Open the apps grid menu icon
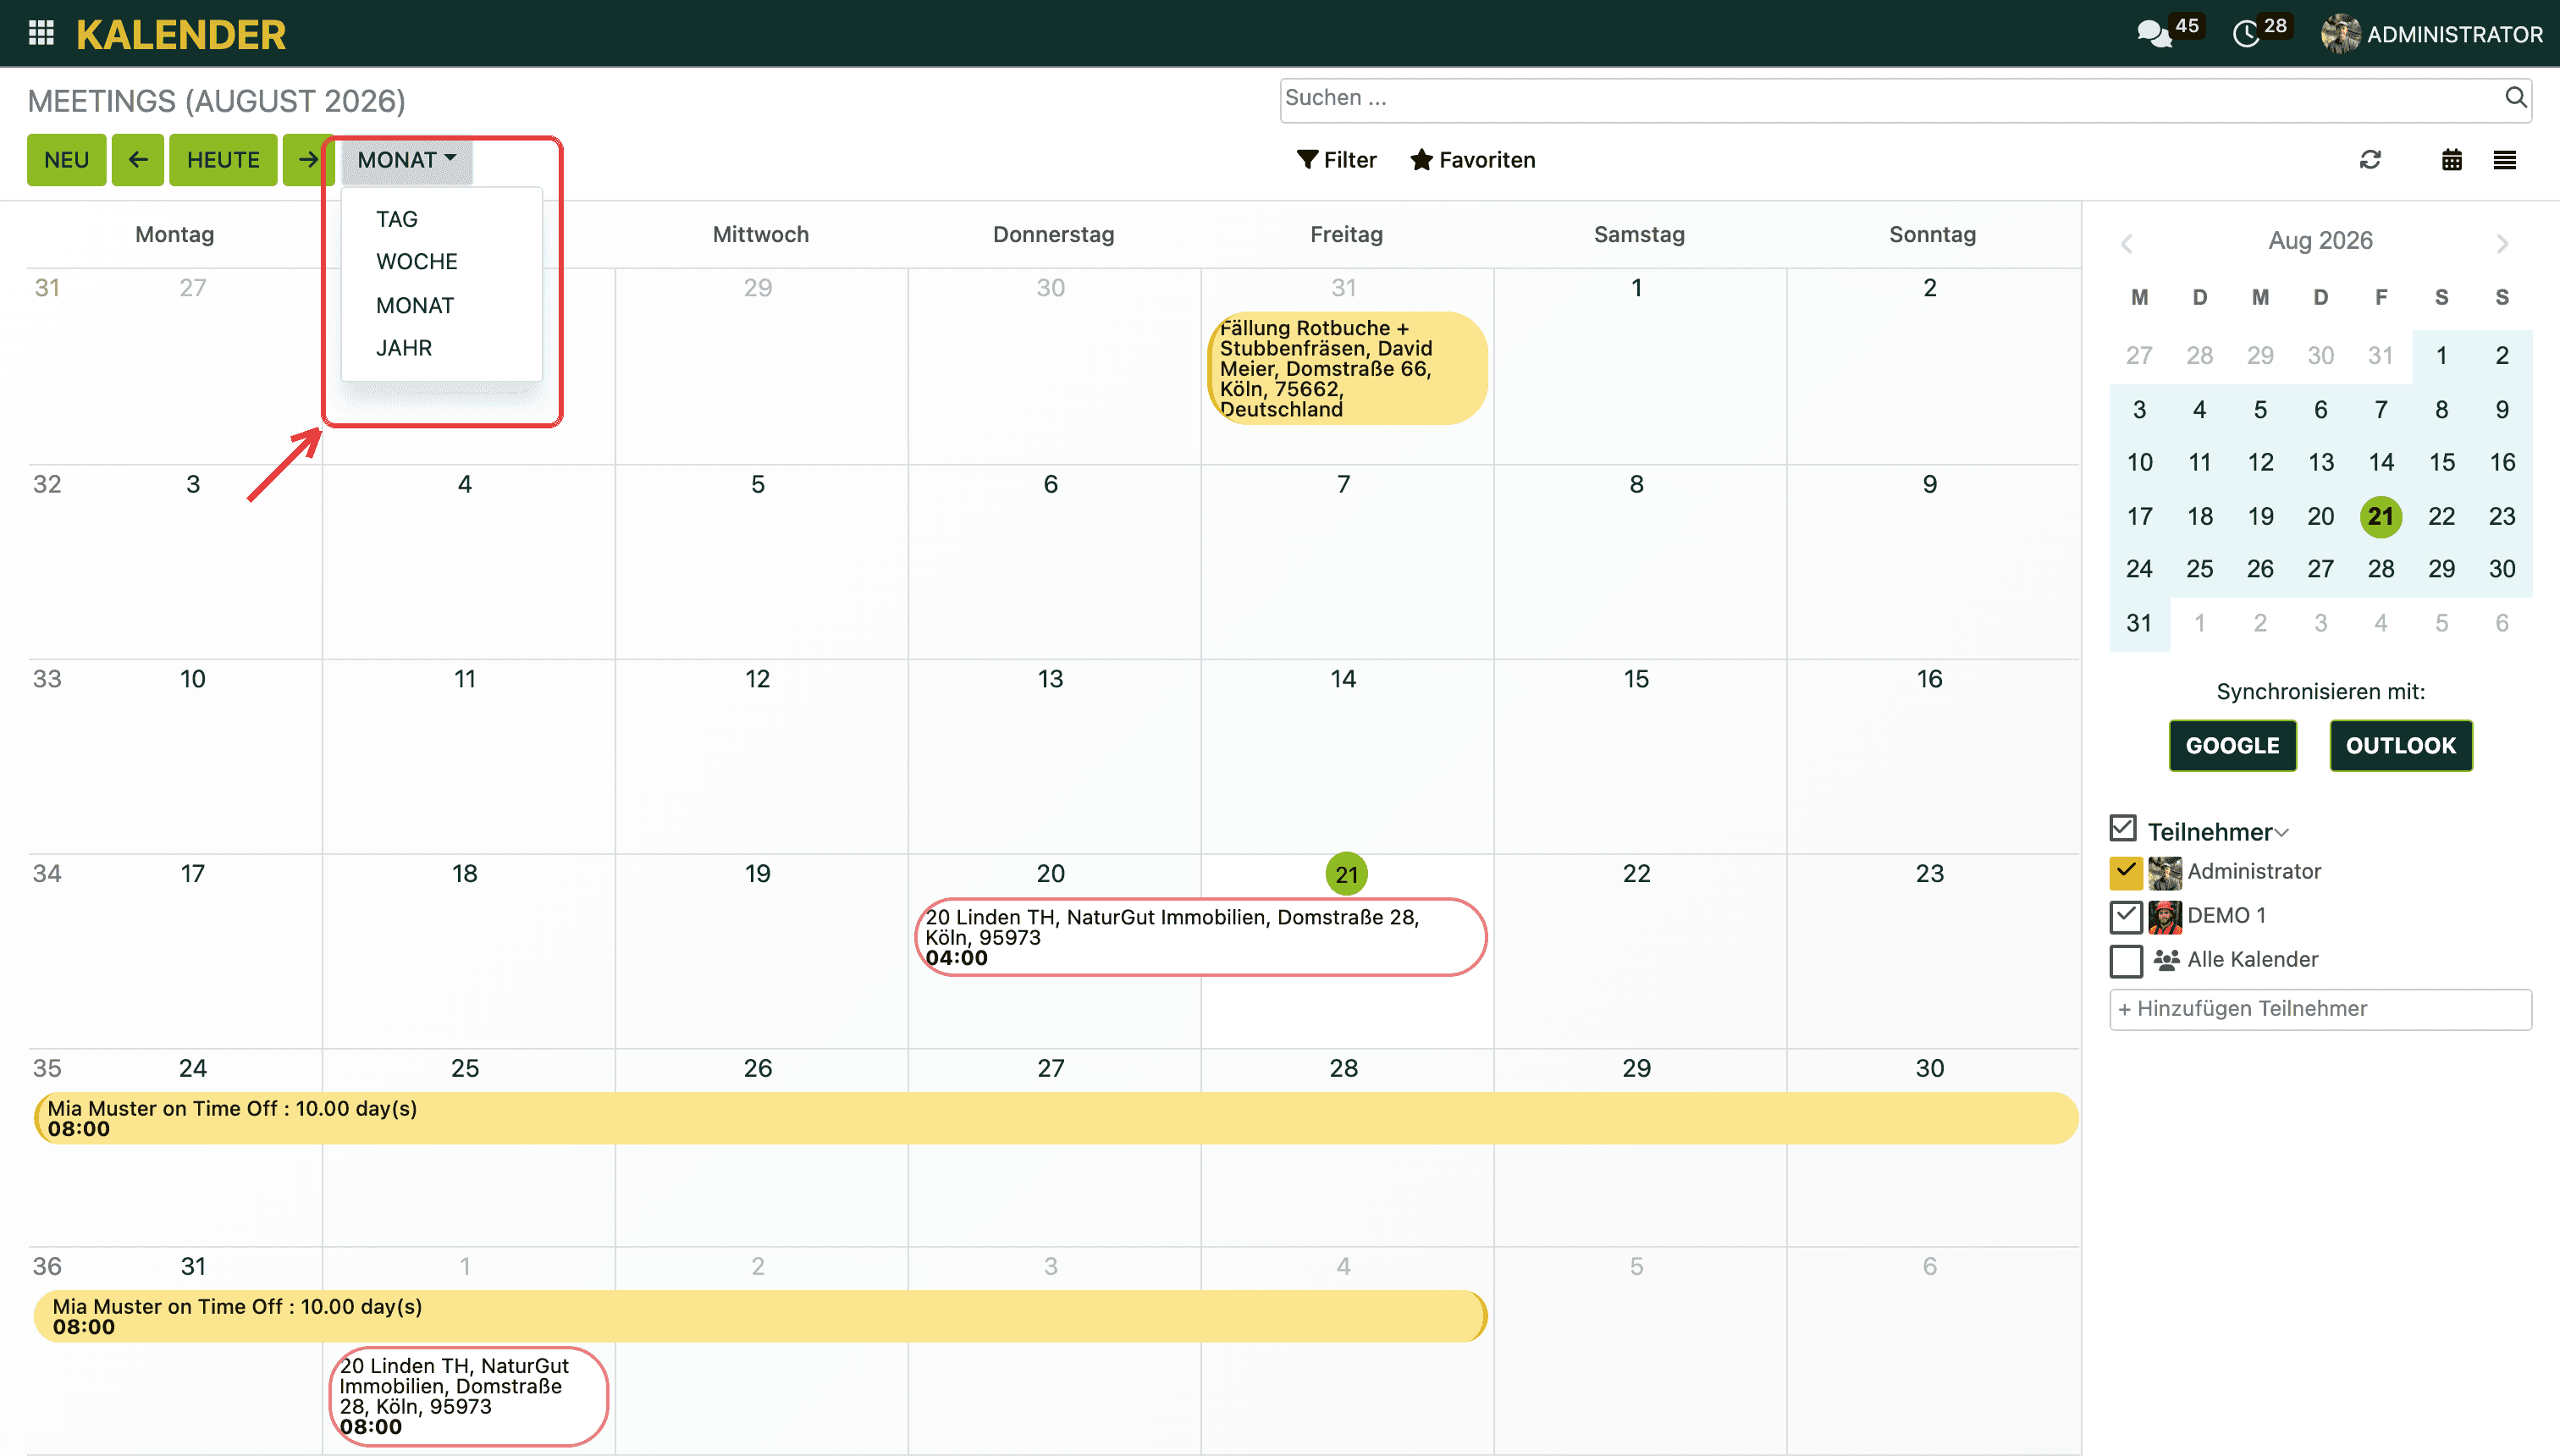This screenshot has width=2560, height=1456. point(41,34)
